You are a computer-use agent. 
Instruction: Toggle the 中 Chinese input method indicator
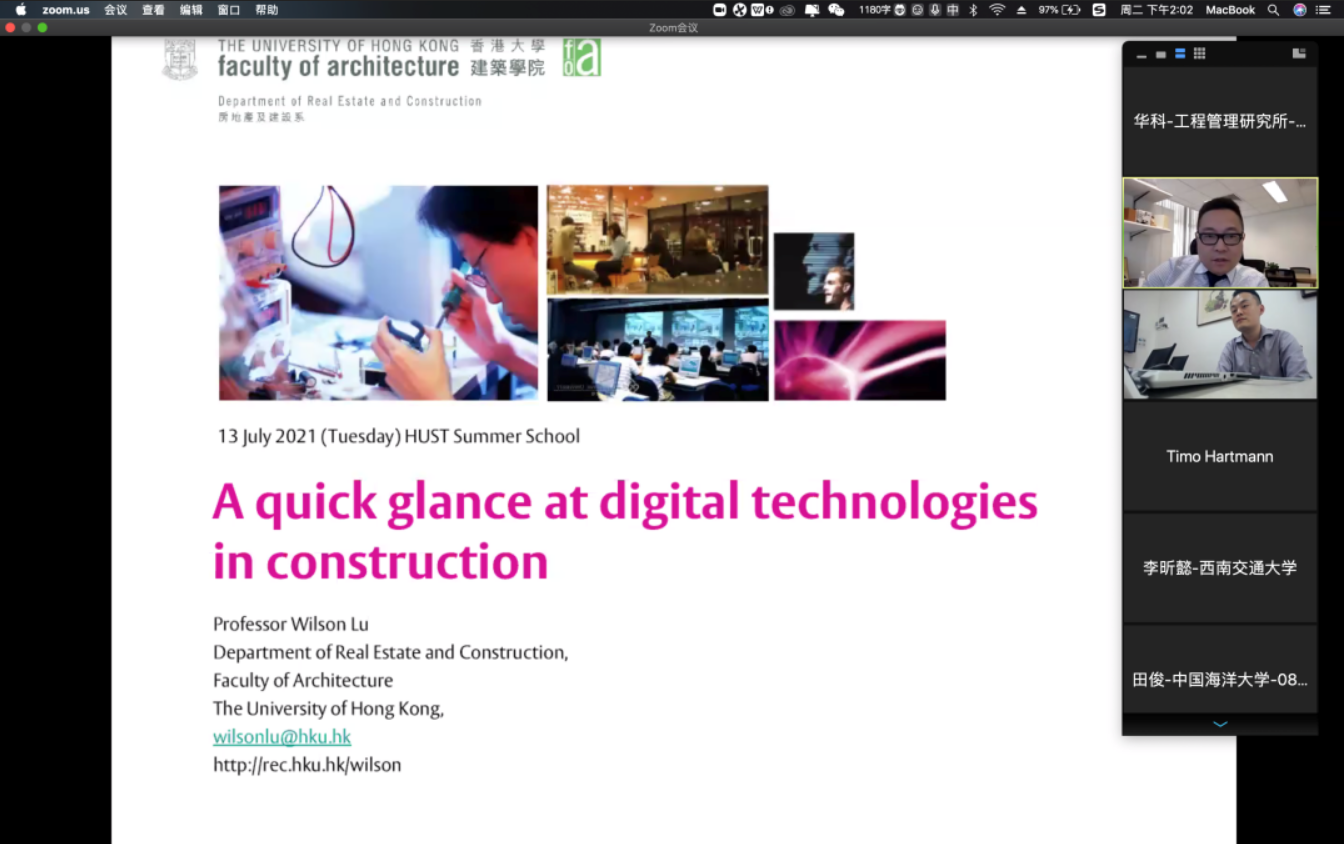(x=953, y=10)
